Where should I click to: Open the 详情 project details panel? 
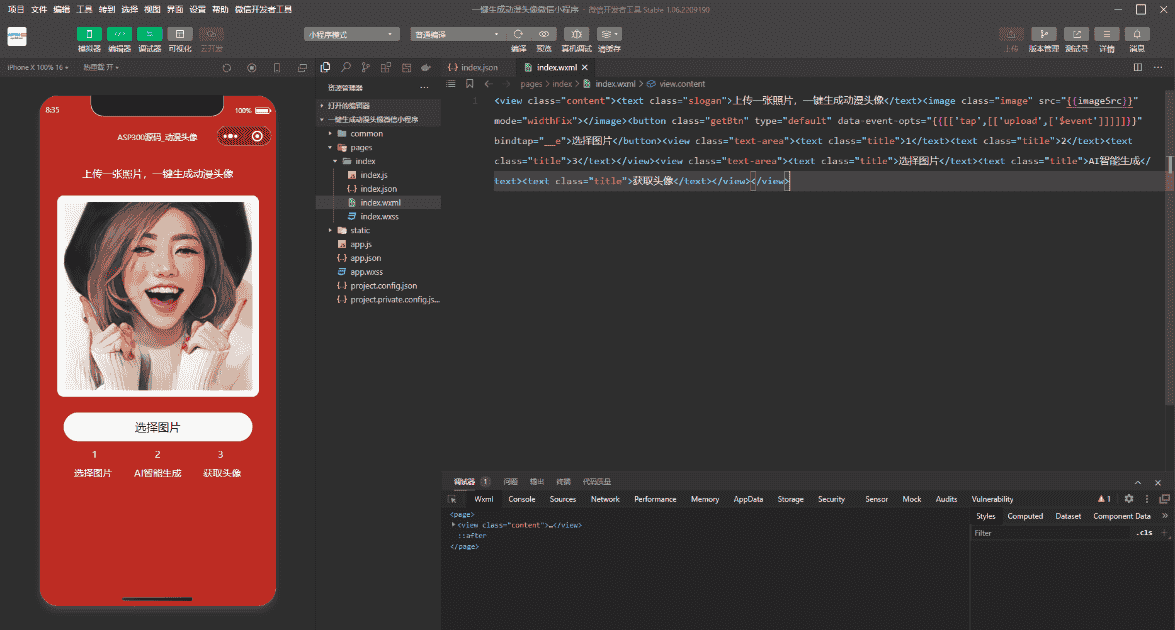point(1106,34)
